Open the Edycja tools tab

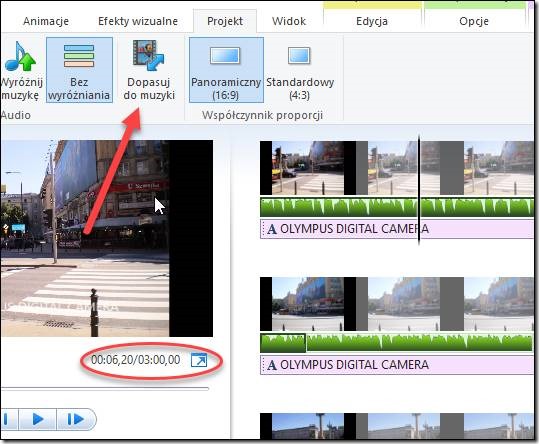(x=372, y=21)
